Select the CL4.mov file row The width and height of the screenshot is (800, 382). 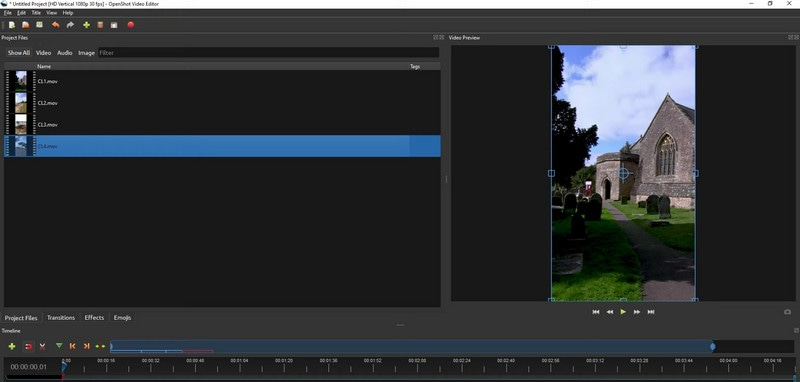(x=222, y=146)
